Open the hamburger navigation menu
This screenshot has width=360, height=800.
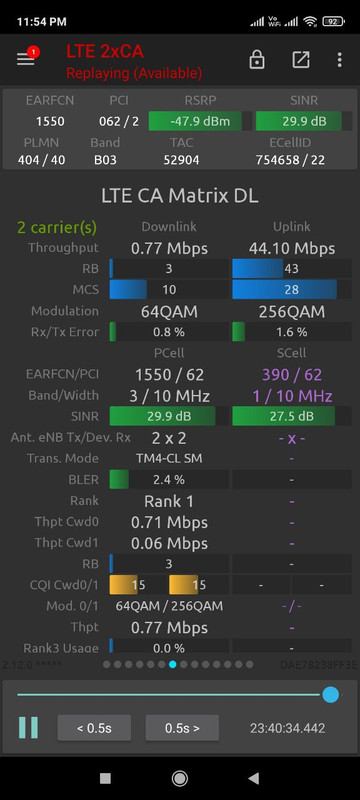click(25, 59)
